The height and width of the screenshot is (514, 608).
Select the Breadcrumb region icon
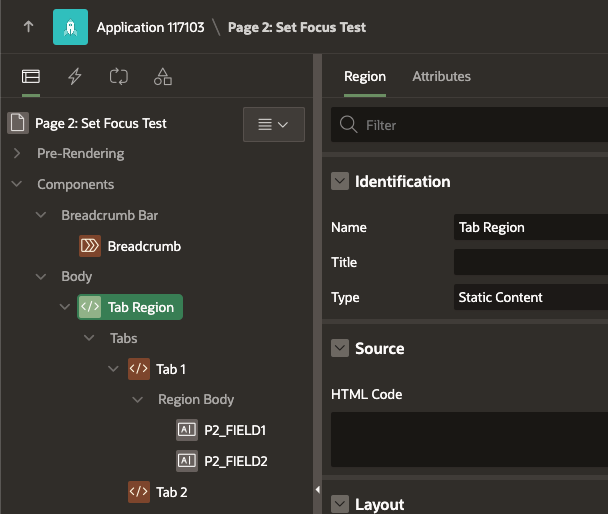(90, 246)
